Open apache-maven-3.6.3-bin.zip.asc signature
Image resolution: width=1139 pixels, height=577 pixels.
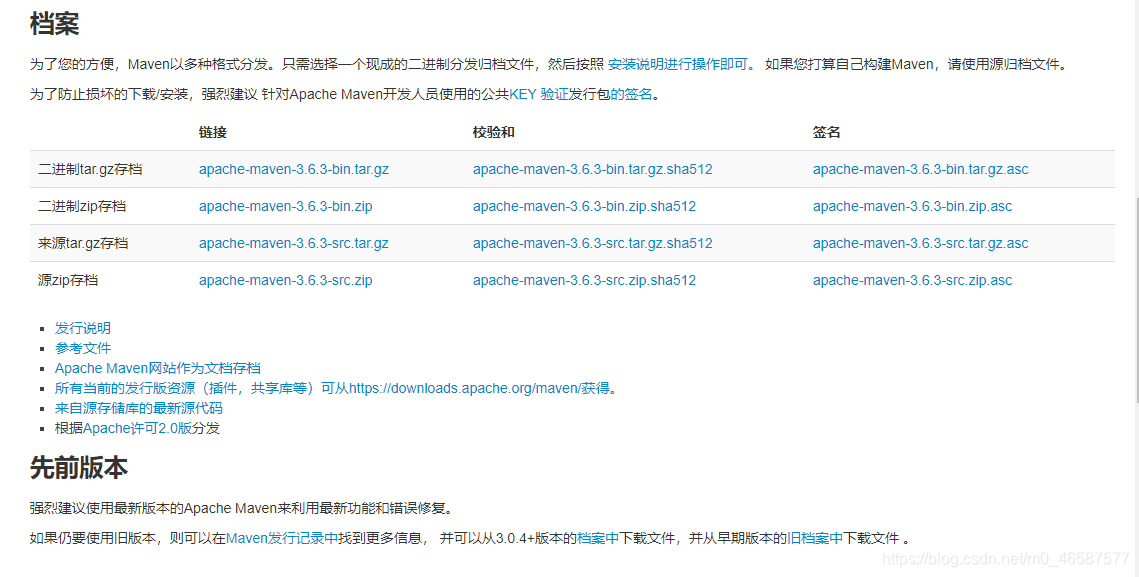[x=912, y=206]
